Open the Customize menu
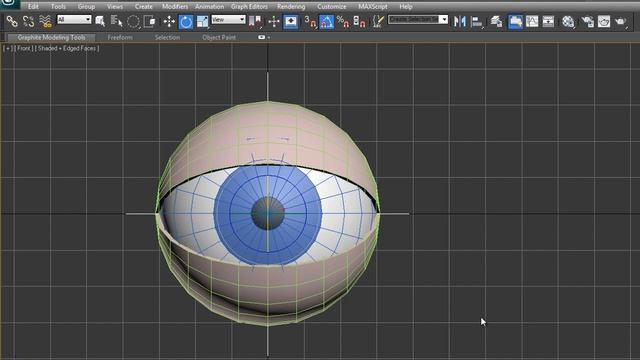 coord(332,7)
